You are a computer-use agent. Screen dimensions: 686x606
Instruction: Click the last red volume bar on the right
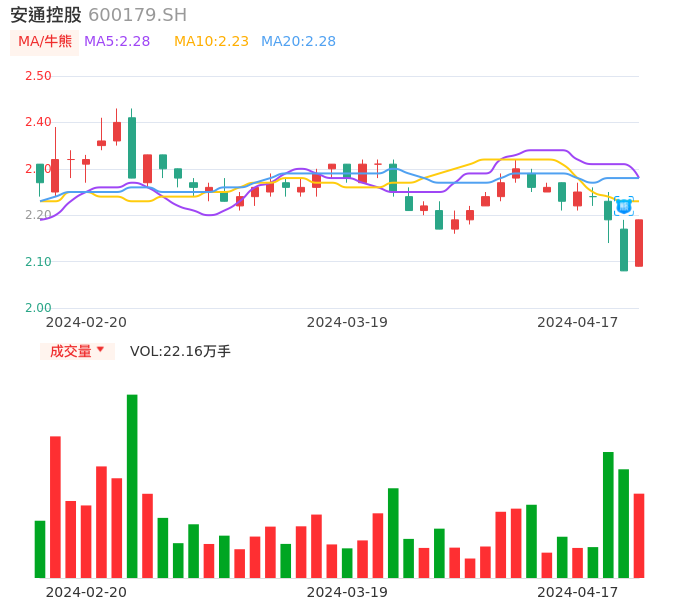[x=639, y=535]
